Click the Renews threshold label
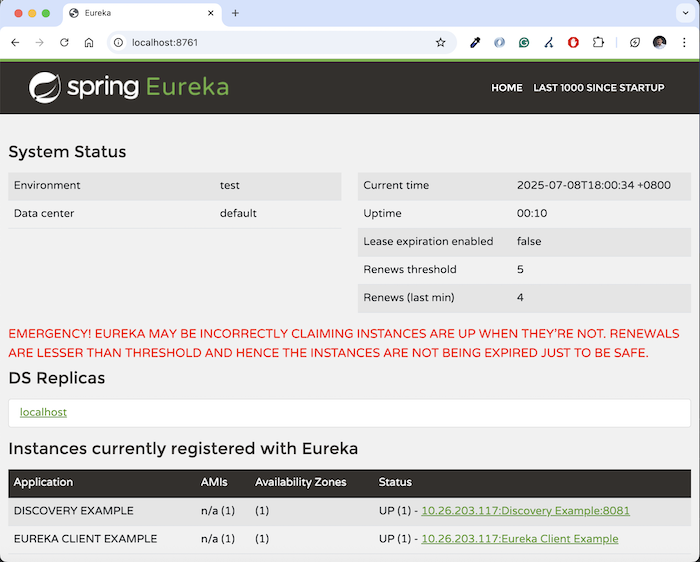This screenshot has height=562, width=700. coord(410,270)
